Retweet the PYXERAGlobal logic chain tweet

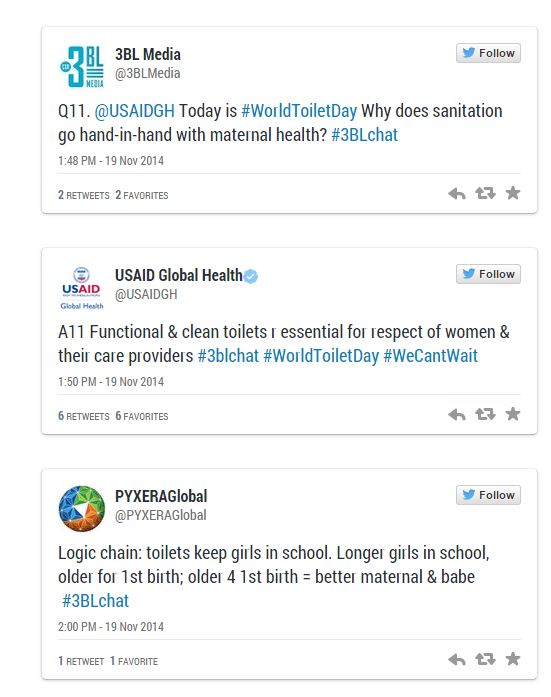point(485,659)
